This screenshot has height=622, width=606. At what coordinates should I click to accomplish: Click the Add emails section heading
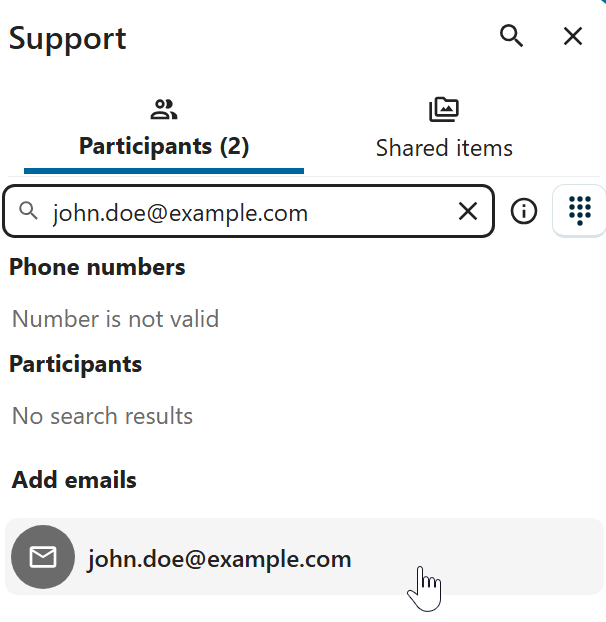(74, 480)
